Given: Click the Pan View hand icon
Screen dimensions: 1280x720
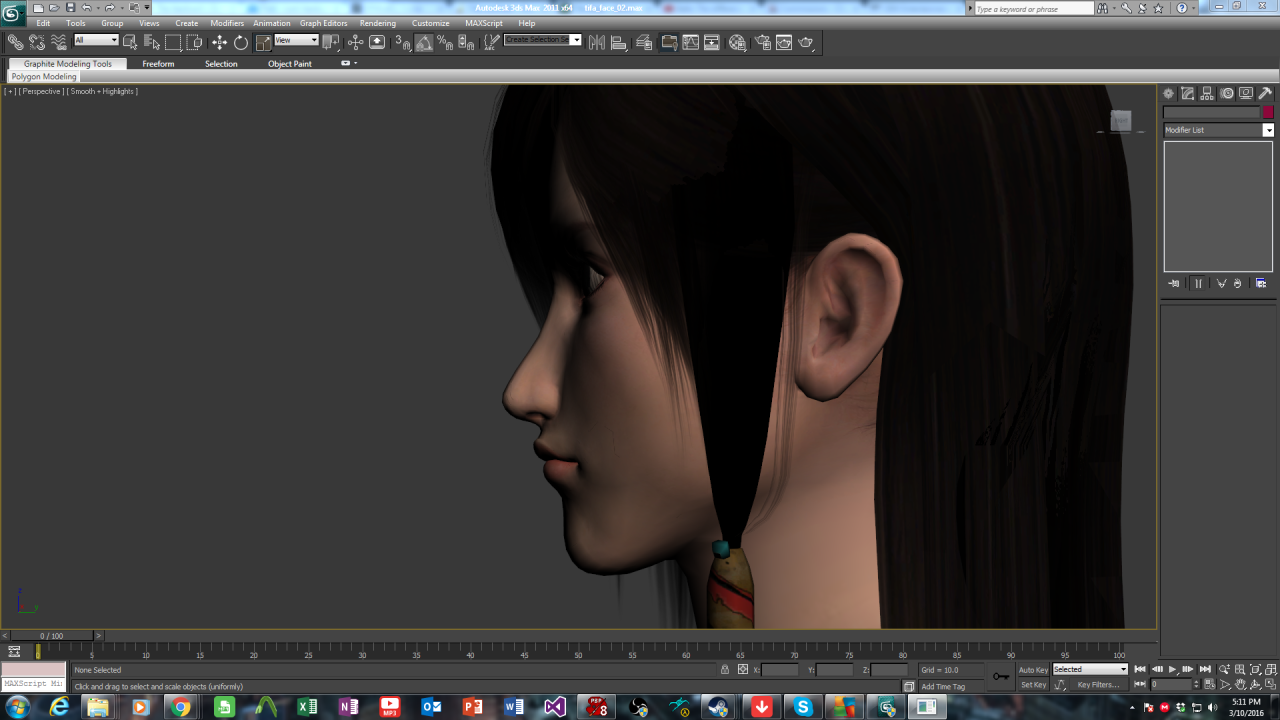Looking at the screenshot, I should [x=1240, y=685].
